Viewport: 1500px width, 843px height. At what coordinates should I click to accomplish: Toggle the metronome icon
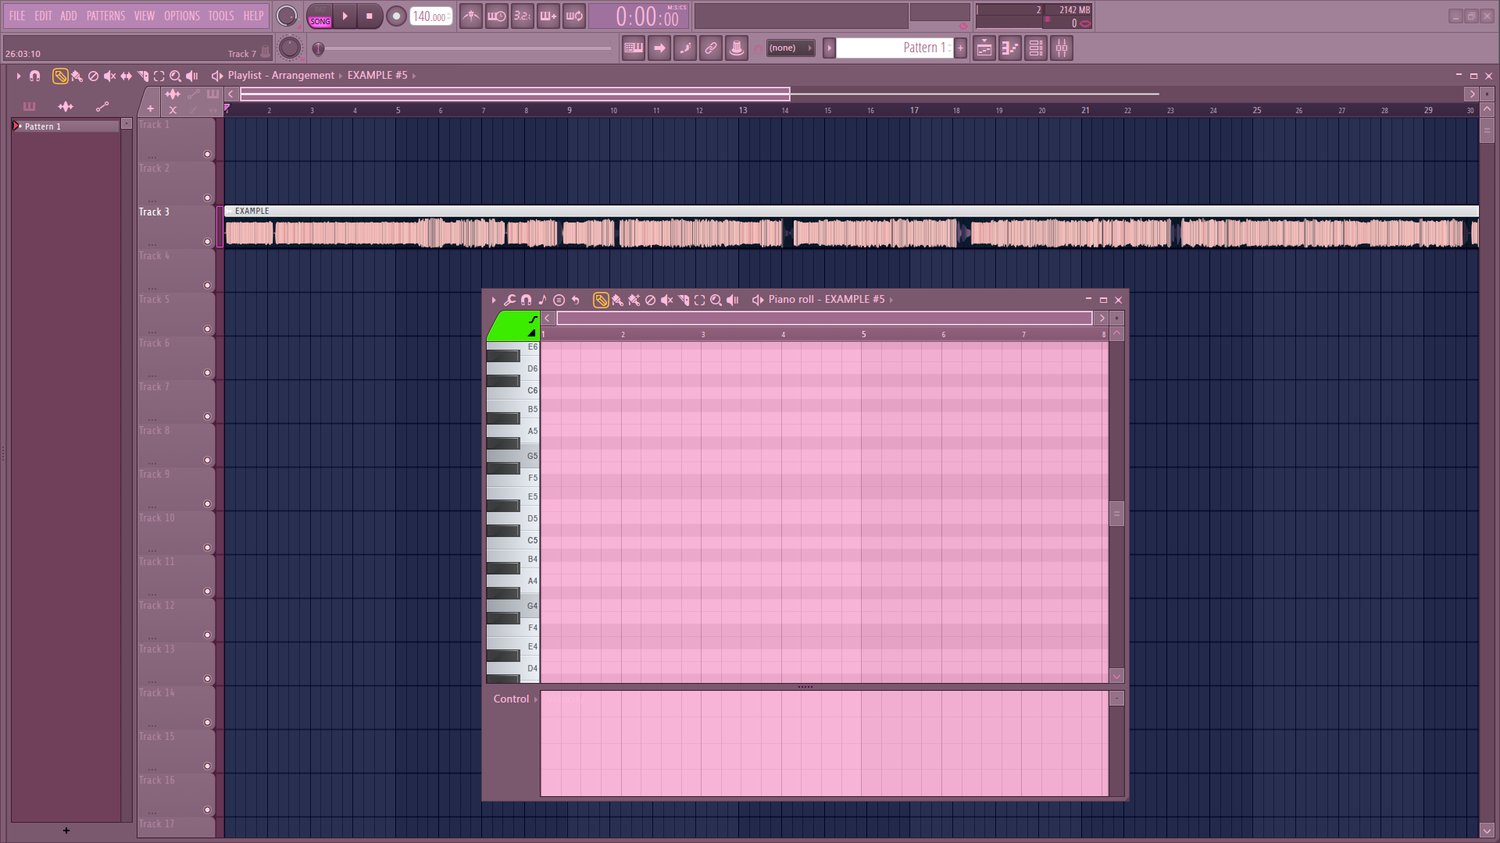[x=471, y=16]
